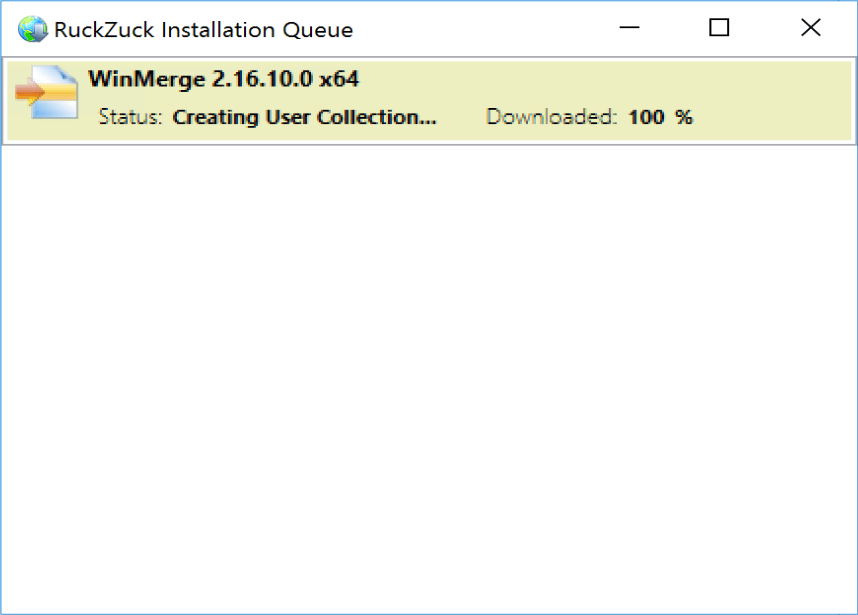This screenshot has width=858, height=615.
Task: Click the RuckZuck globe icon in title bar
Action: pyautogui.click(x=33, y=29)
